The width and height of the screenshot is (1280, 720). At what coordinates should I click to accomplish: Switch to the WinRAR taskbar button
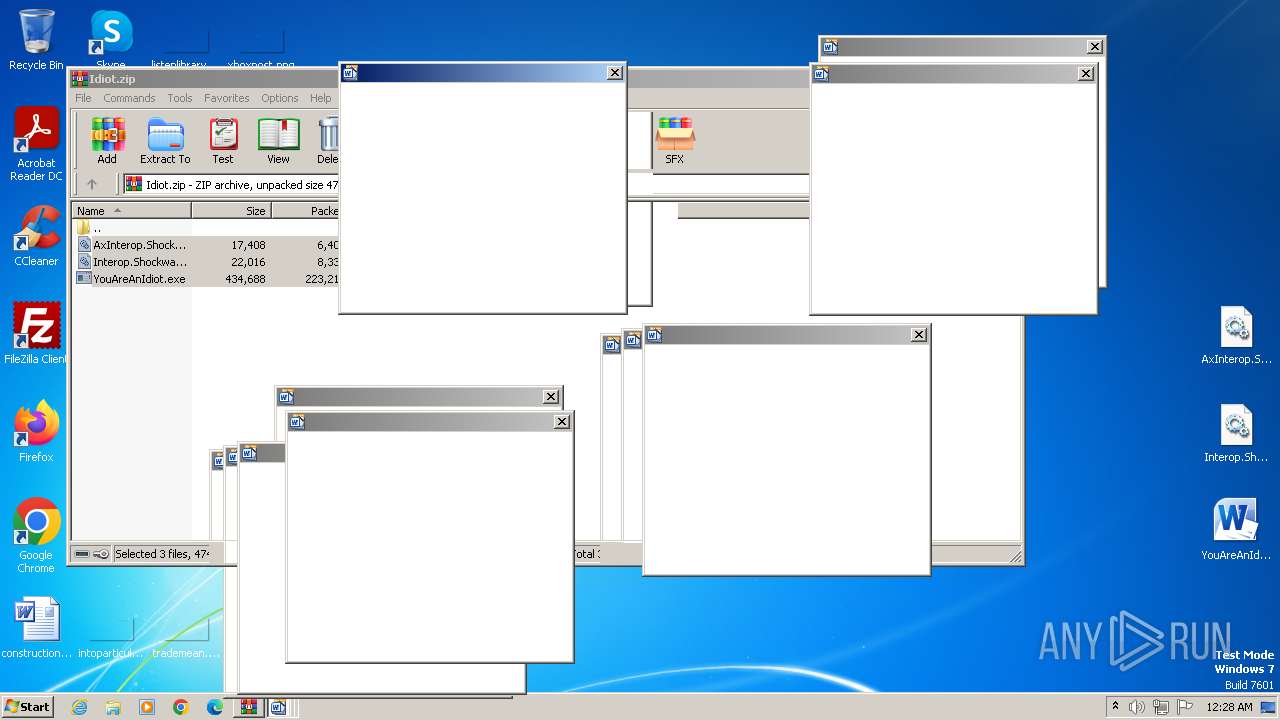[248, 707]
